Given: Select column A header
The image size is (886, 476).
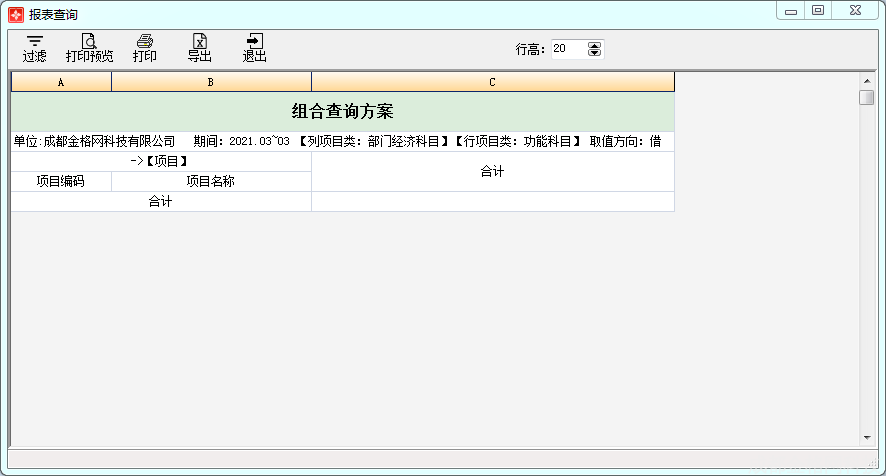Looking at the screenshot, I should [61, 82].
